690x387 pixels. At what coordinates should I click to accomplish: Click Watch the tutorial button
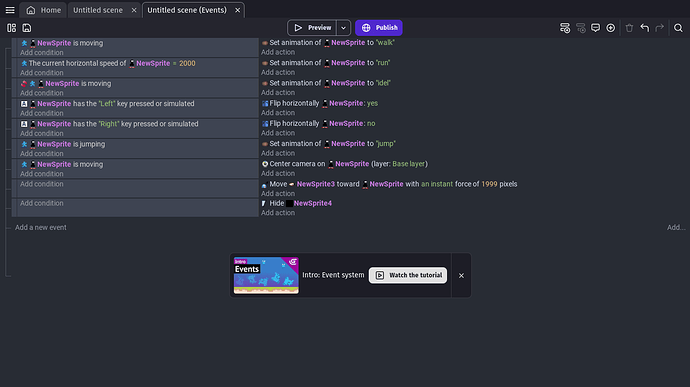408,275
